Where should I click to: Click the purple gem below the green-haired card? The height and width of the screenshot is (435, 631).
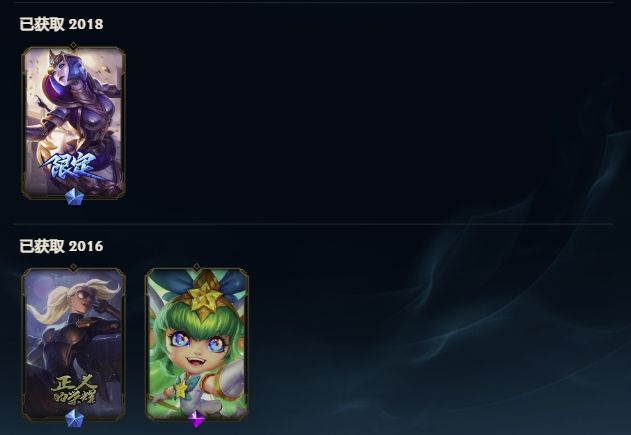click(x=196, y=419)
